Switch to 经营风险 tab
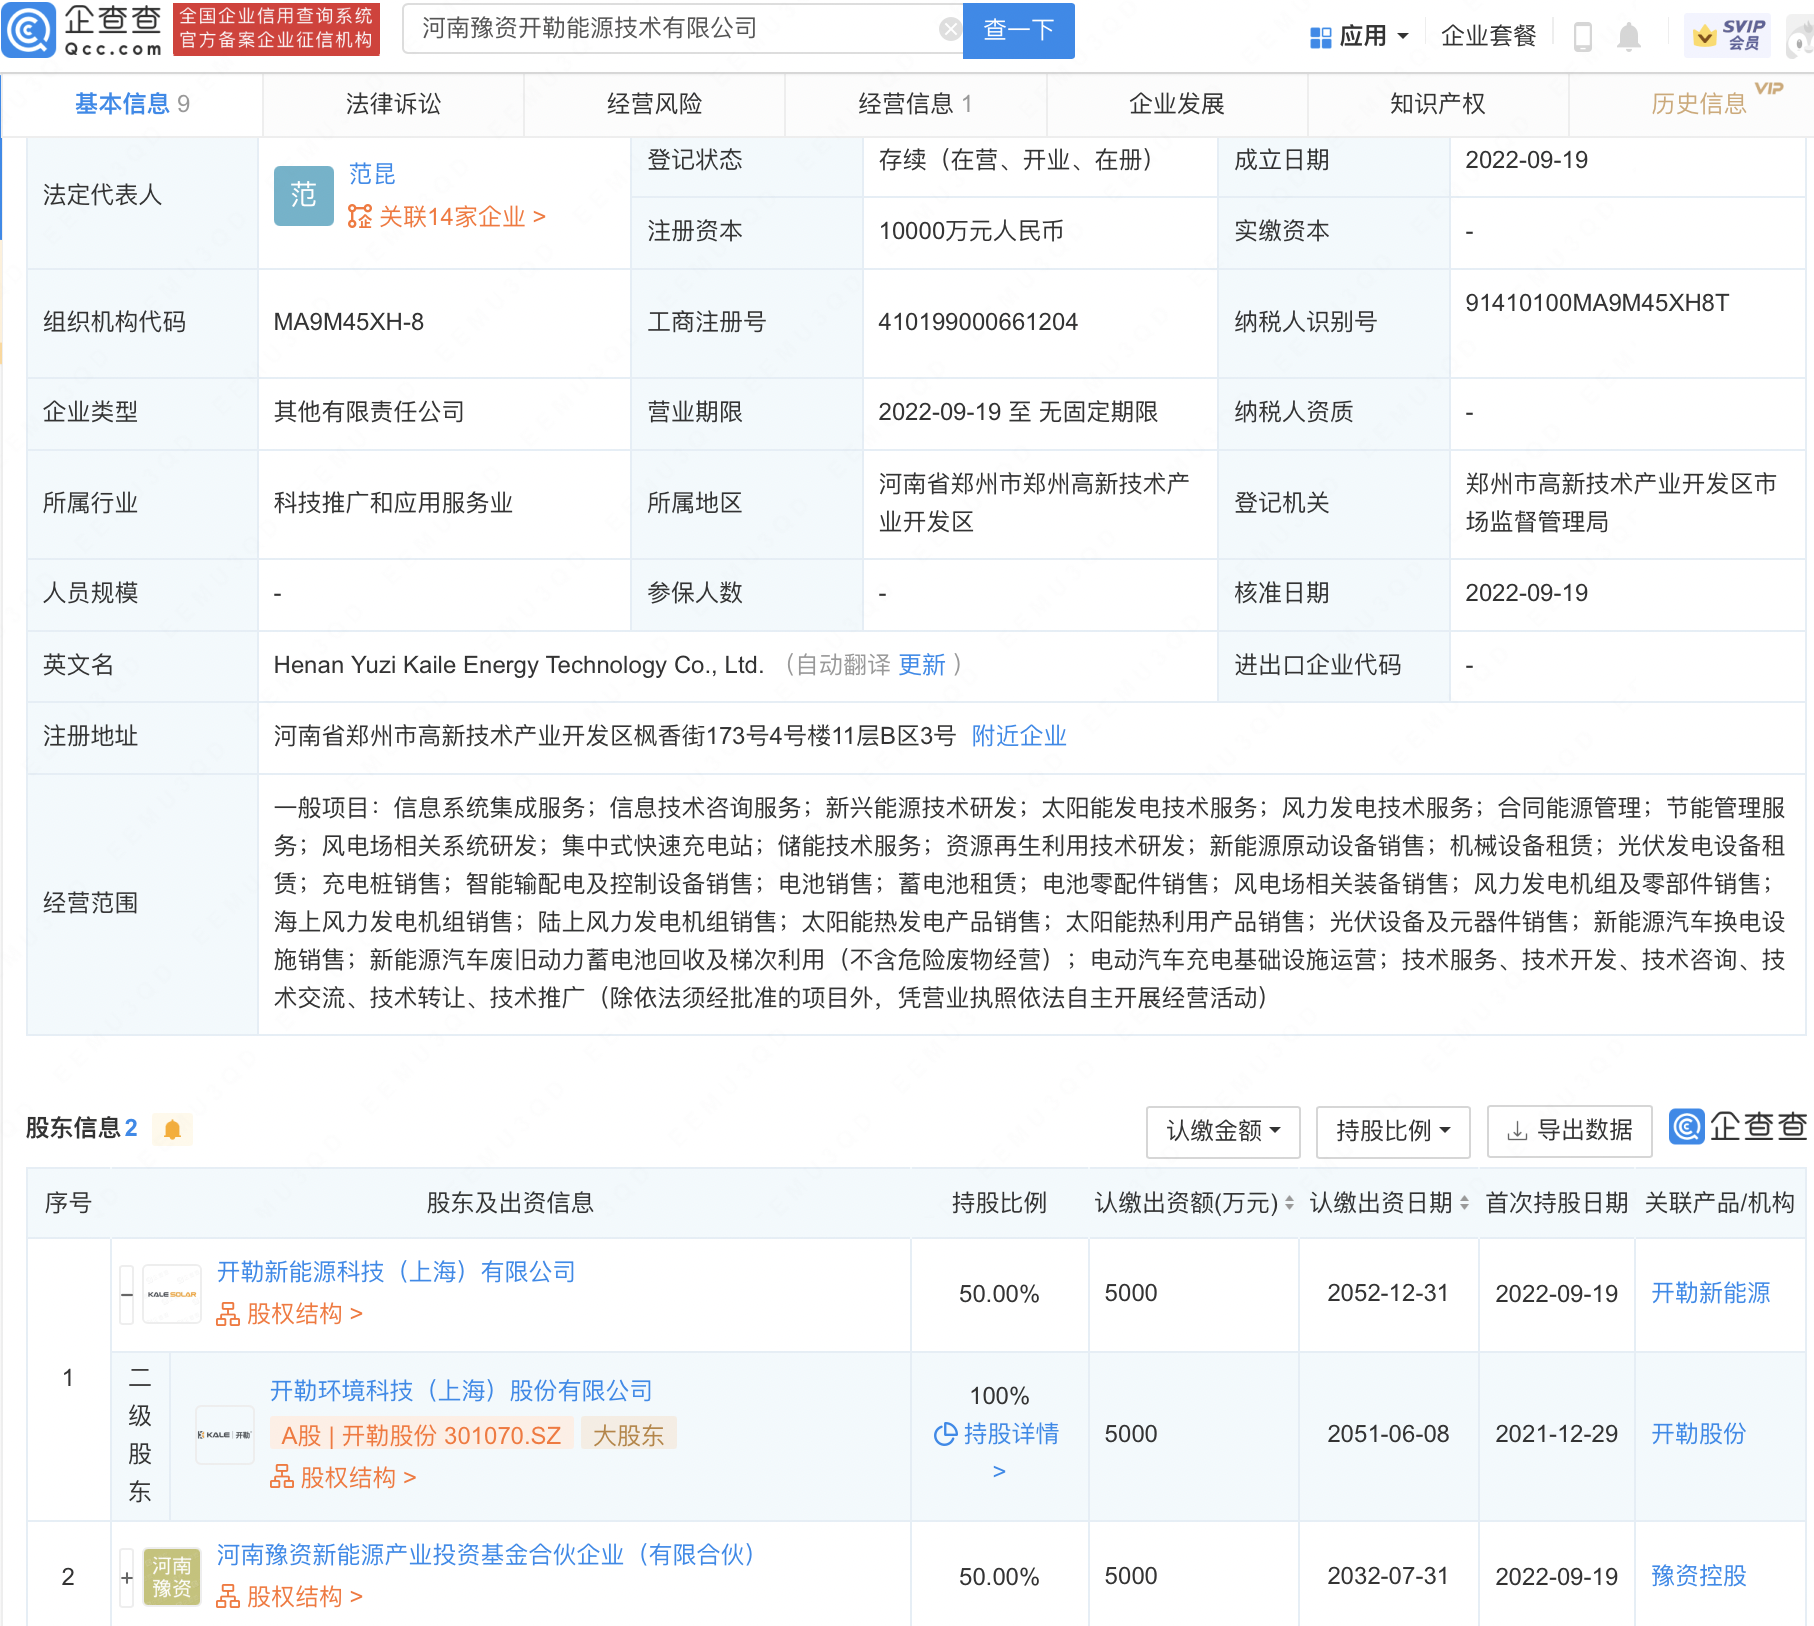The width and height of the screenshot is (1814, 1626). coord(654,104)
